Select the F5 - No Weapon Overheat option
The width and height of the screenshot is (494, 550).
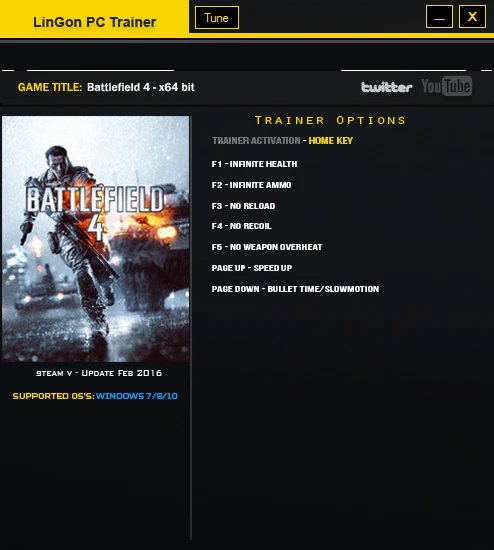pos(267,247)
